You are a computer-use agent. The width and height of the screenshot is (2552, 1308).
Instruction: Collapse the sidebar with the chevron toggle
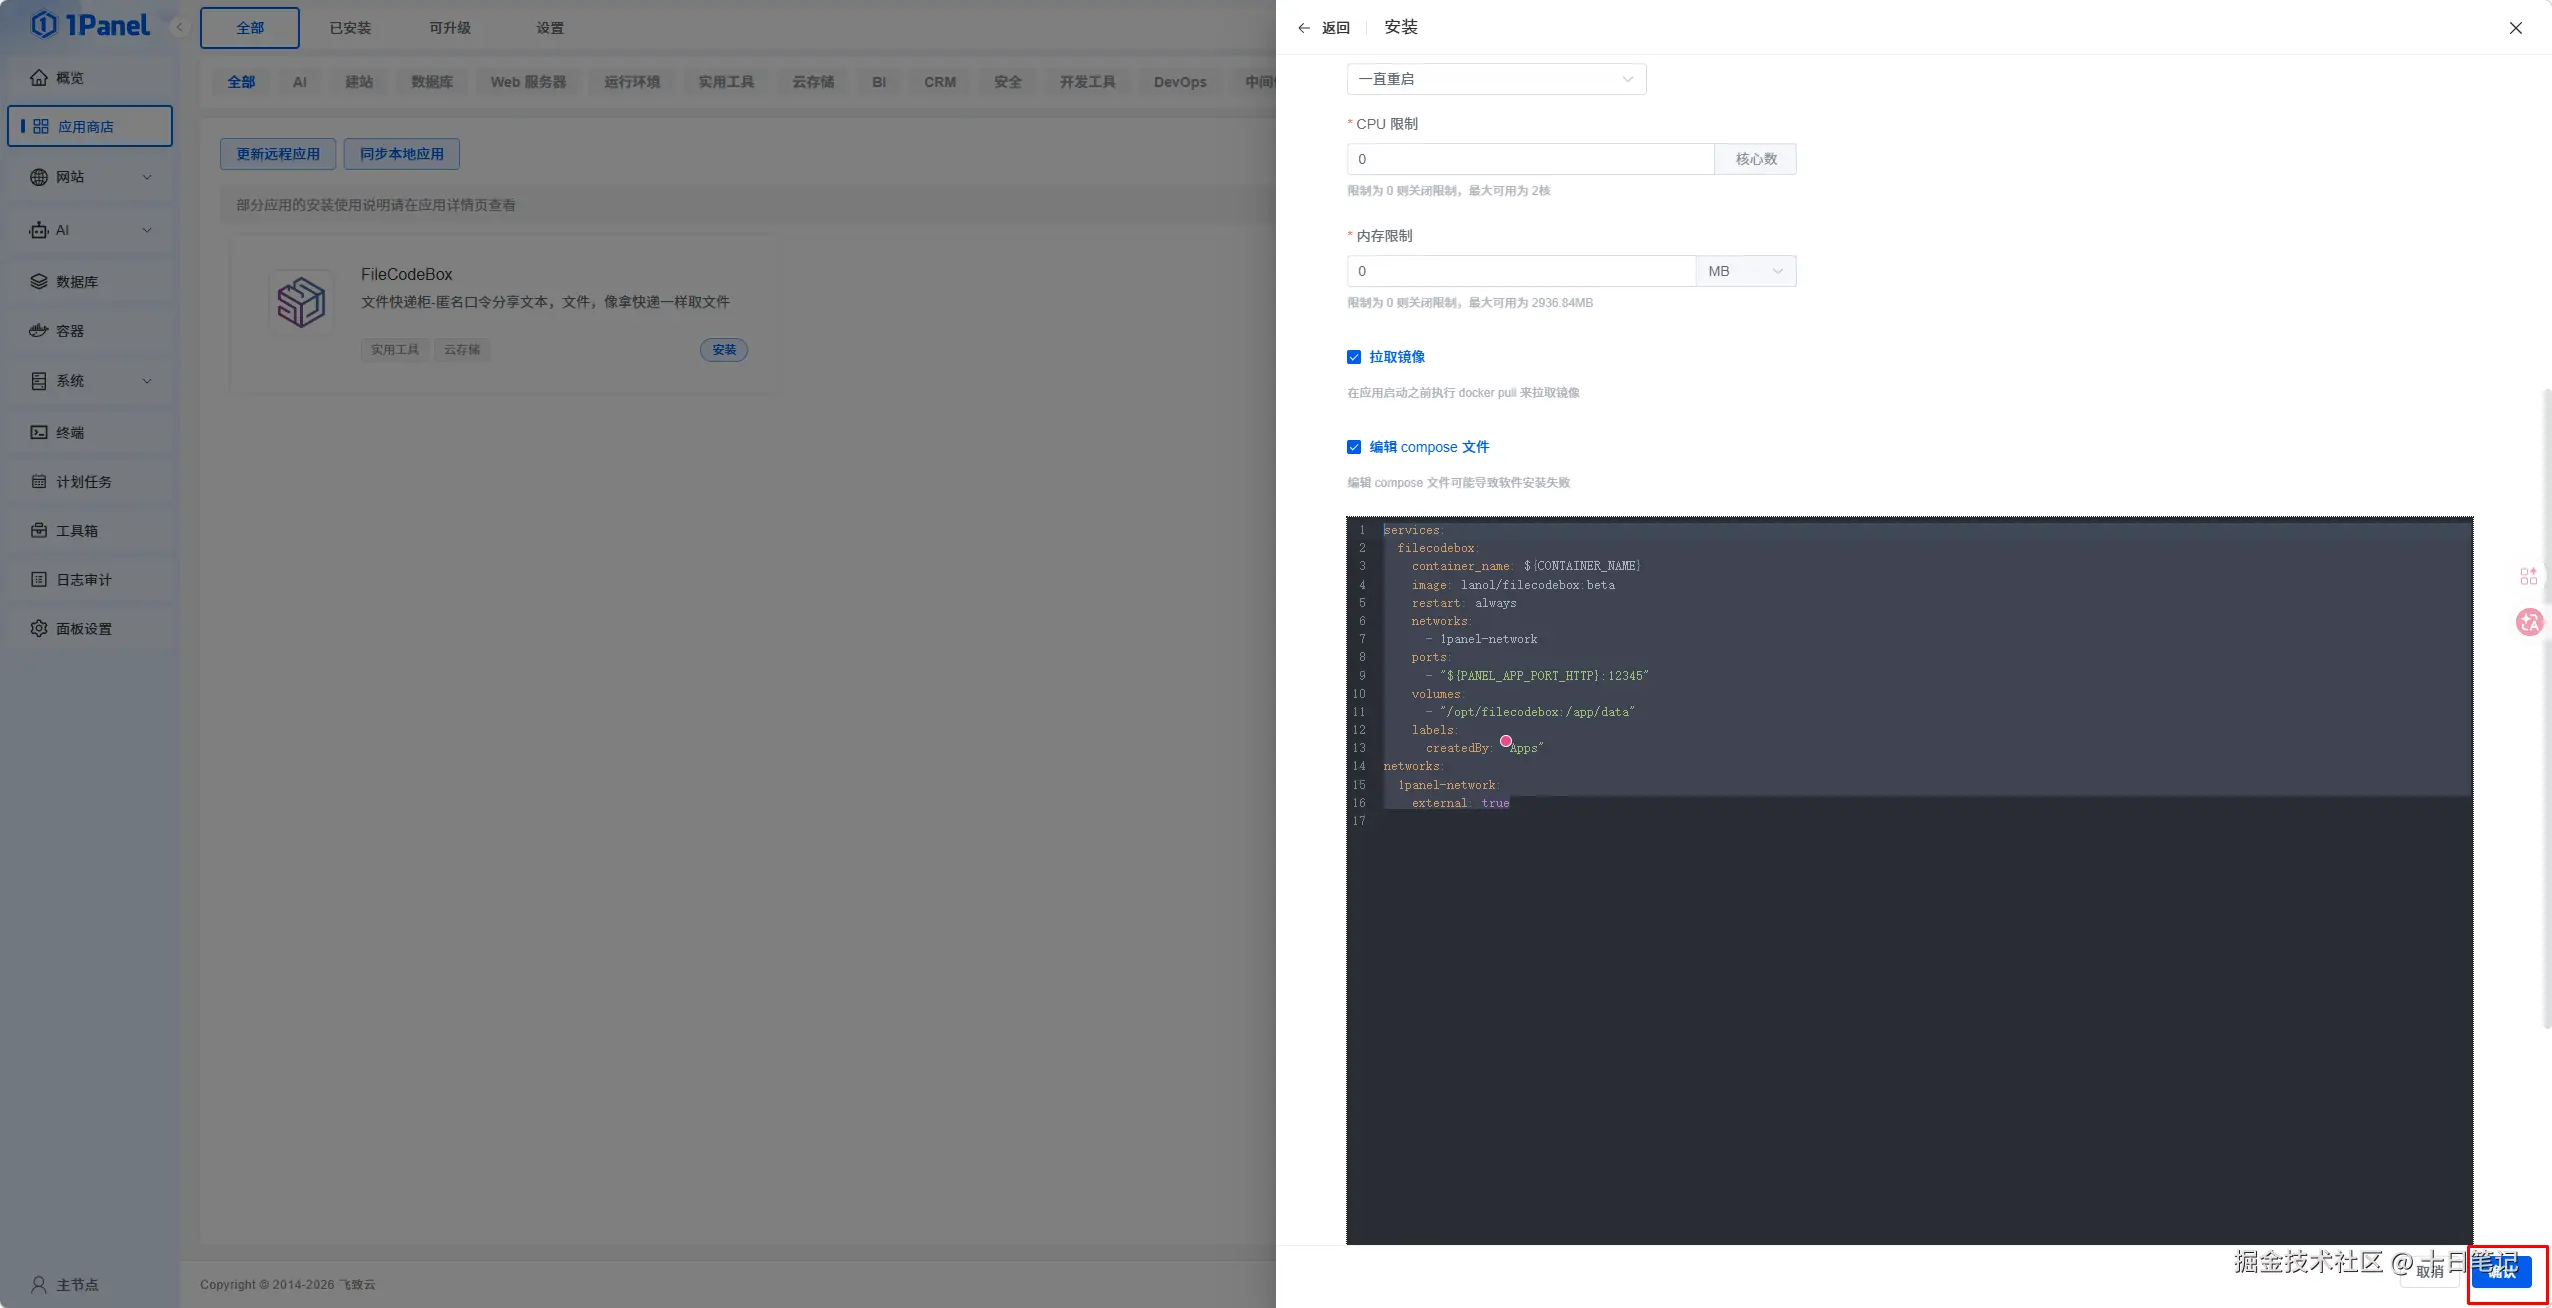[x=180, y=27]
